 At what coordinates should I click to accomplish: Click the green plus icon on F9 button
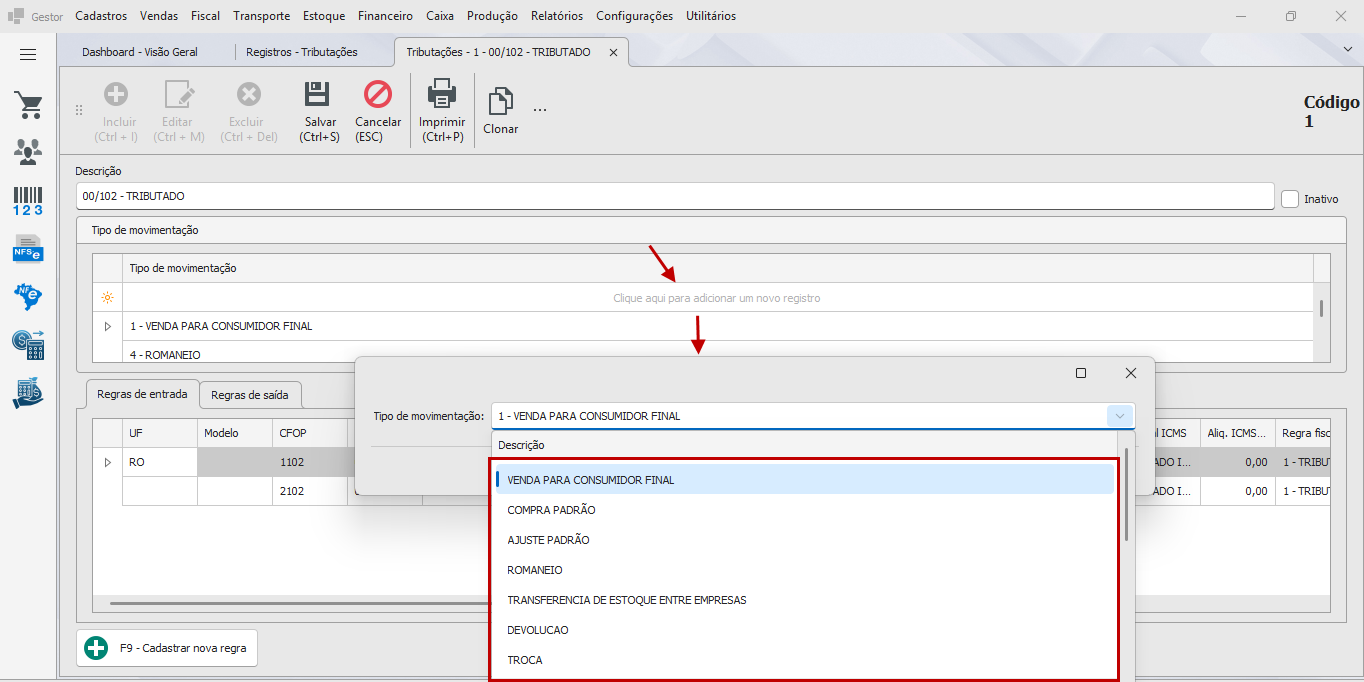(96, 648)
